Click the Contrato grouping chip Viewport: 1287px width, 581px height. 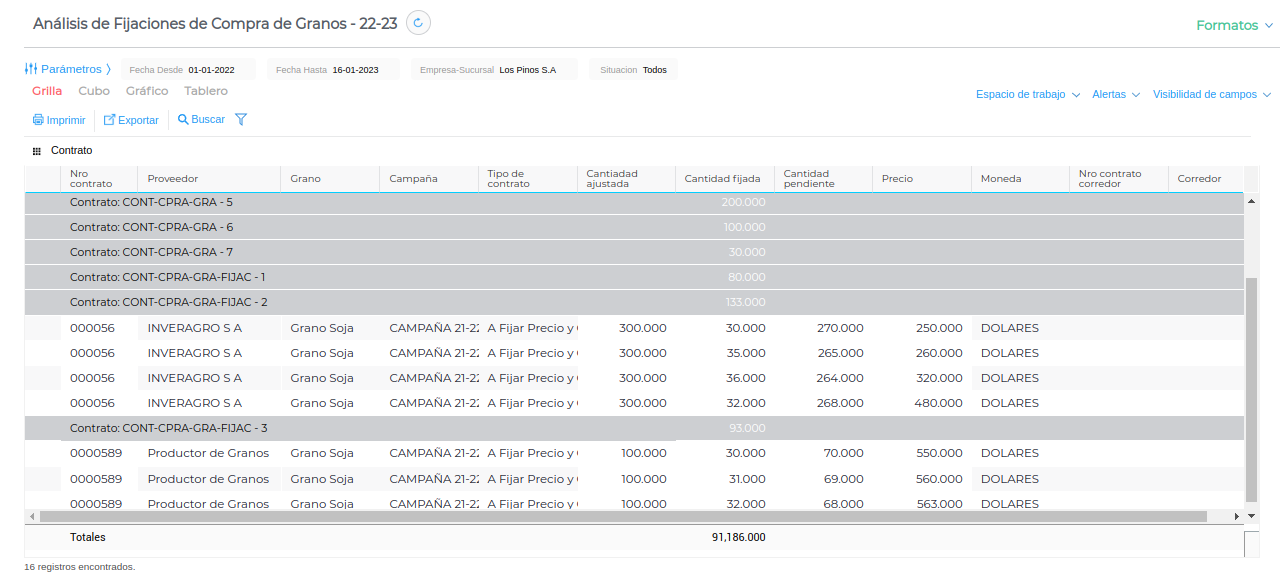[71, 151]
